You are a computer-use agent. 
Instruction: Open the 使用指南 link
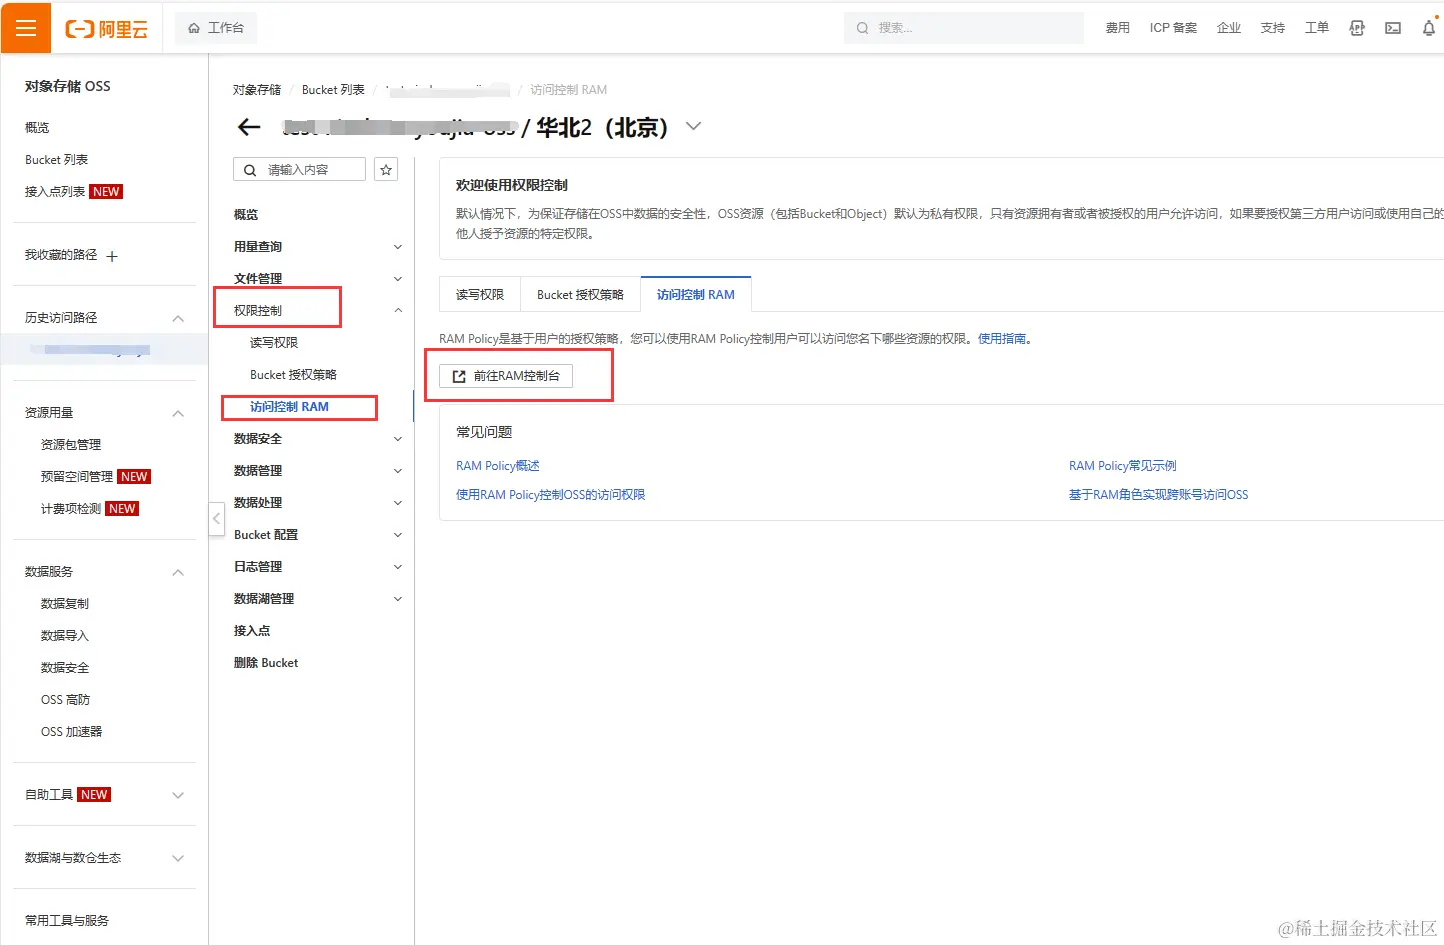click(1002, 339)
